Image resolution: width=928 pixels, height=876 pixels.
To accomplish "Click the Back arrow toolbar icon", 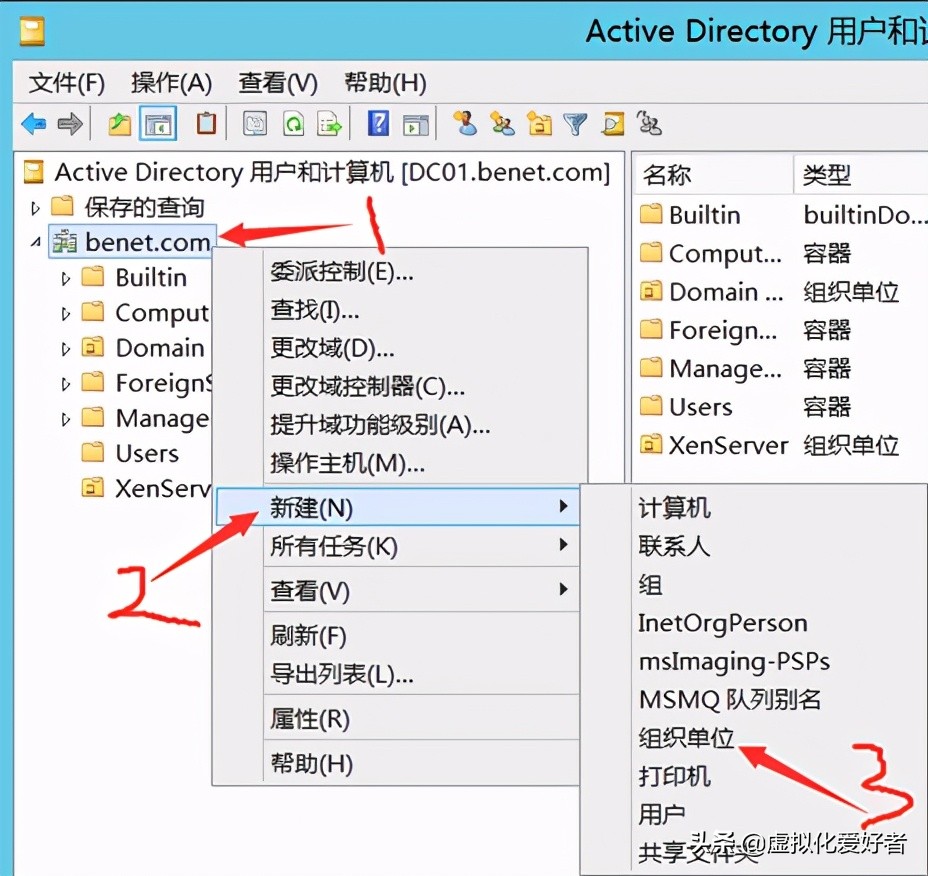I will pos(34,124).
